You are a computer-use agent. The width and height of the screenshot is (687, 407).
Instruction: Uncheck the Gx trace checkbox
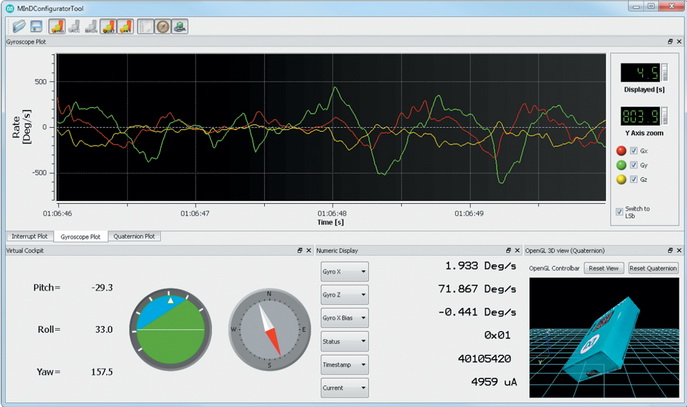tap(634, 151)
